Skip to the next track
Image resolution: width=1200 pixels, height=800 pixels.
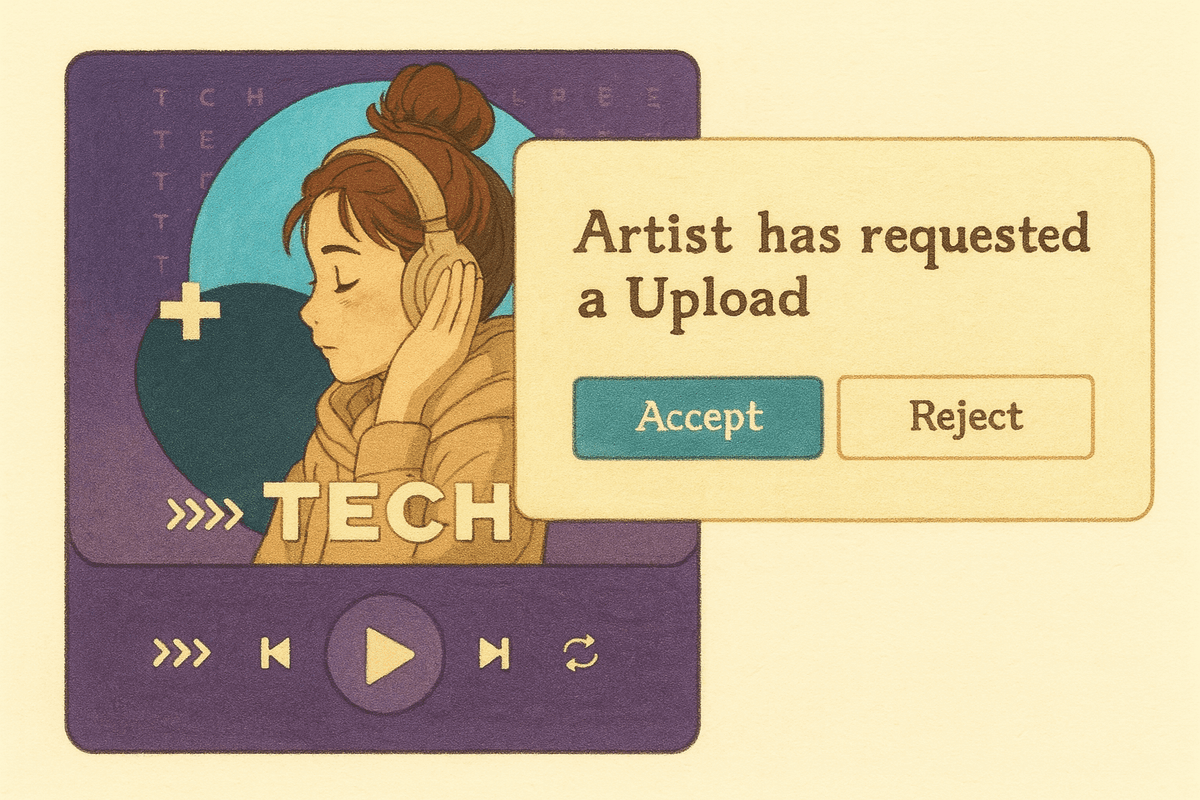(494, 653)
